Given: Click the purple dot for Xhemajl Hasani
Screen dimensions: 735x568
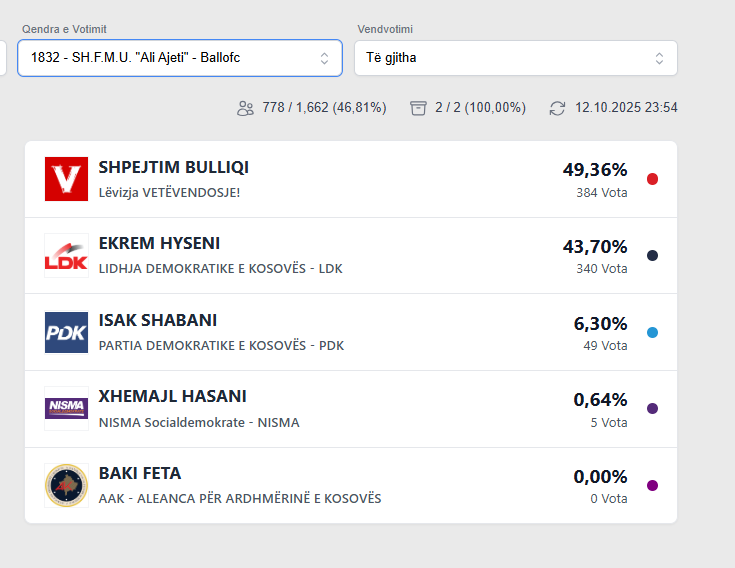Looking at the screenshot, I should pyautogui.click(x=652, y=408).
